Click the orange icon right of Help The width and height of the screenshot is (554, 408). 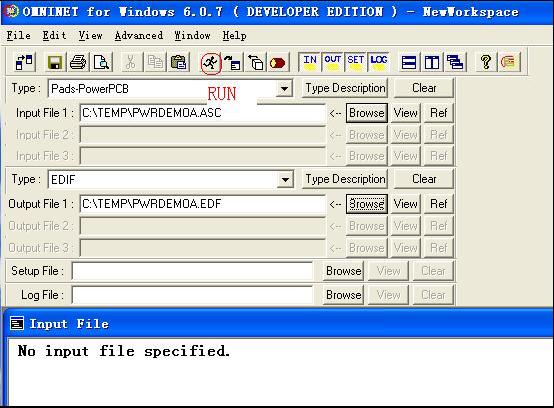coord(509,63)
